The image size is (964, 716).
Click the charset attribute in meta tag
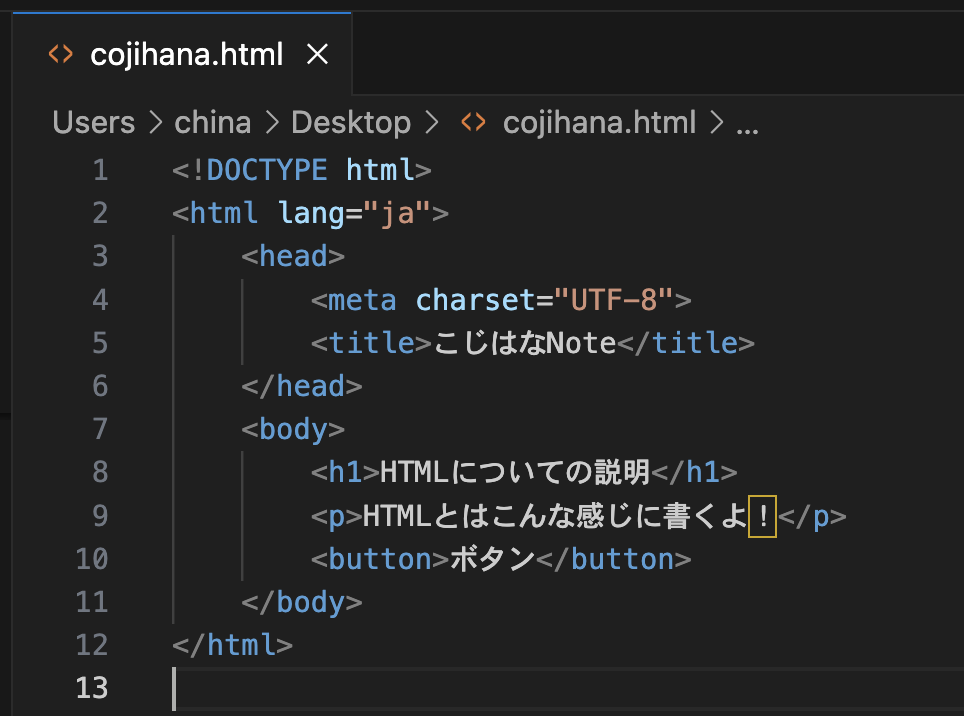(475, 300)
